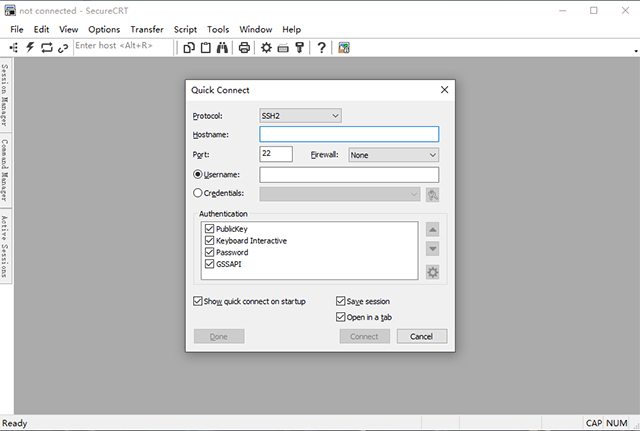Click the Help question mark icon

point(321,47)
